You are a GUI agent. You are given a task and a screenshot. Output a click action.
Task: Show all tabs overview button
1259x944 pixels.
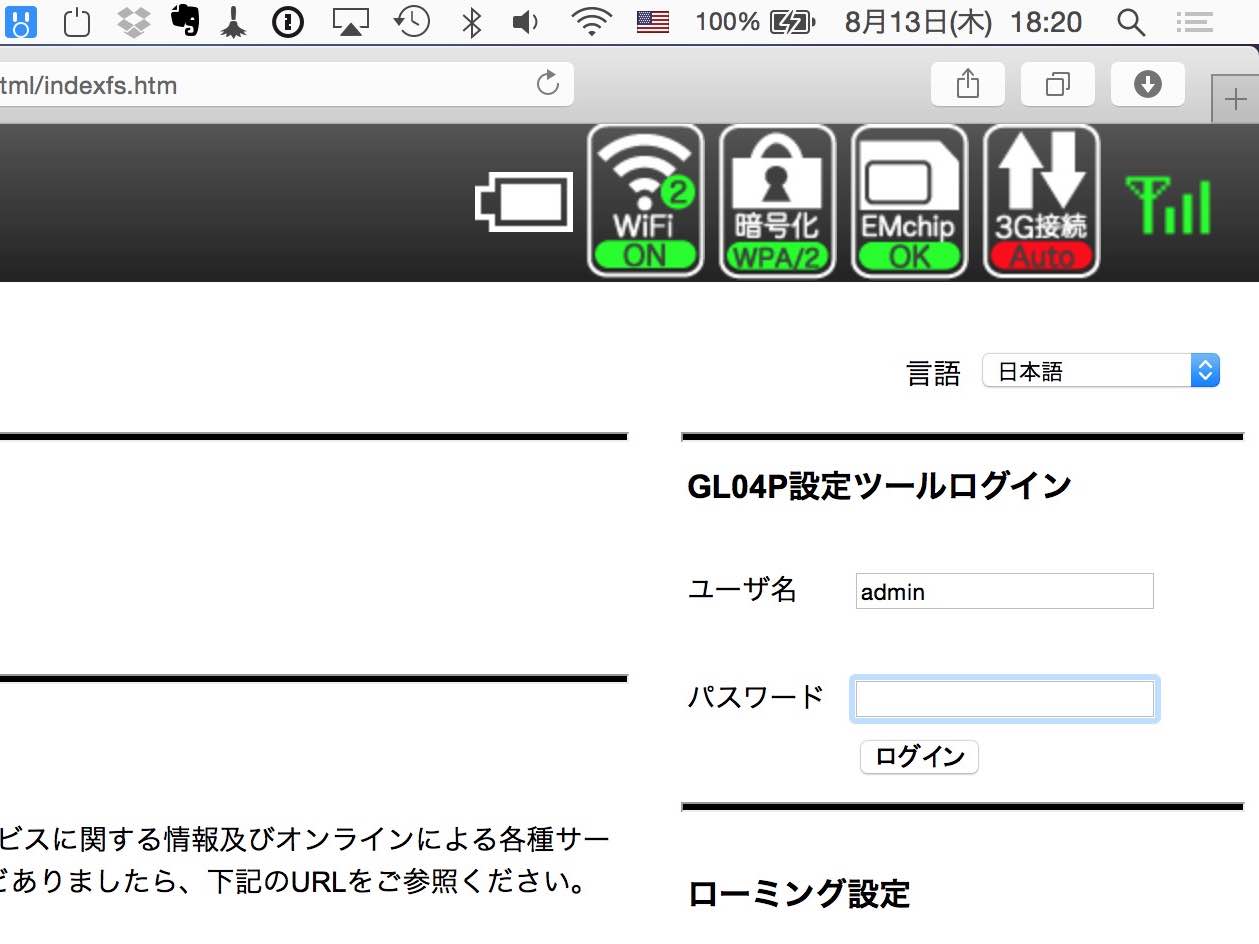(1057, 84)
